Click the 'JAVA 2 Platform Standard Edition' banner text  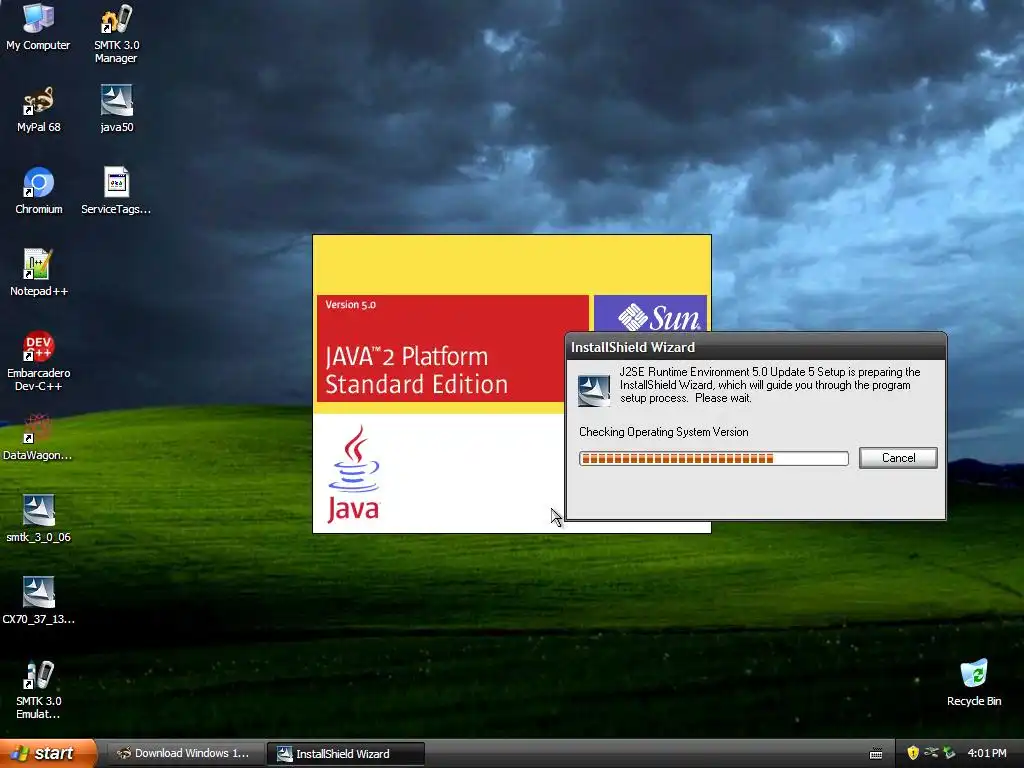(416, 370)
